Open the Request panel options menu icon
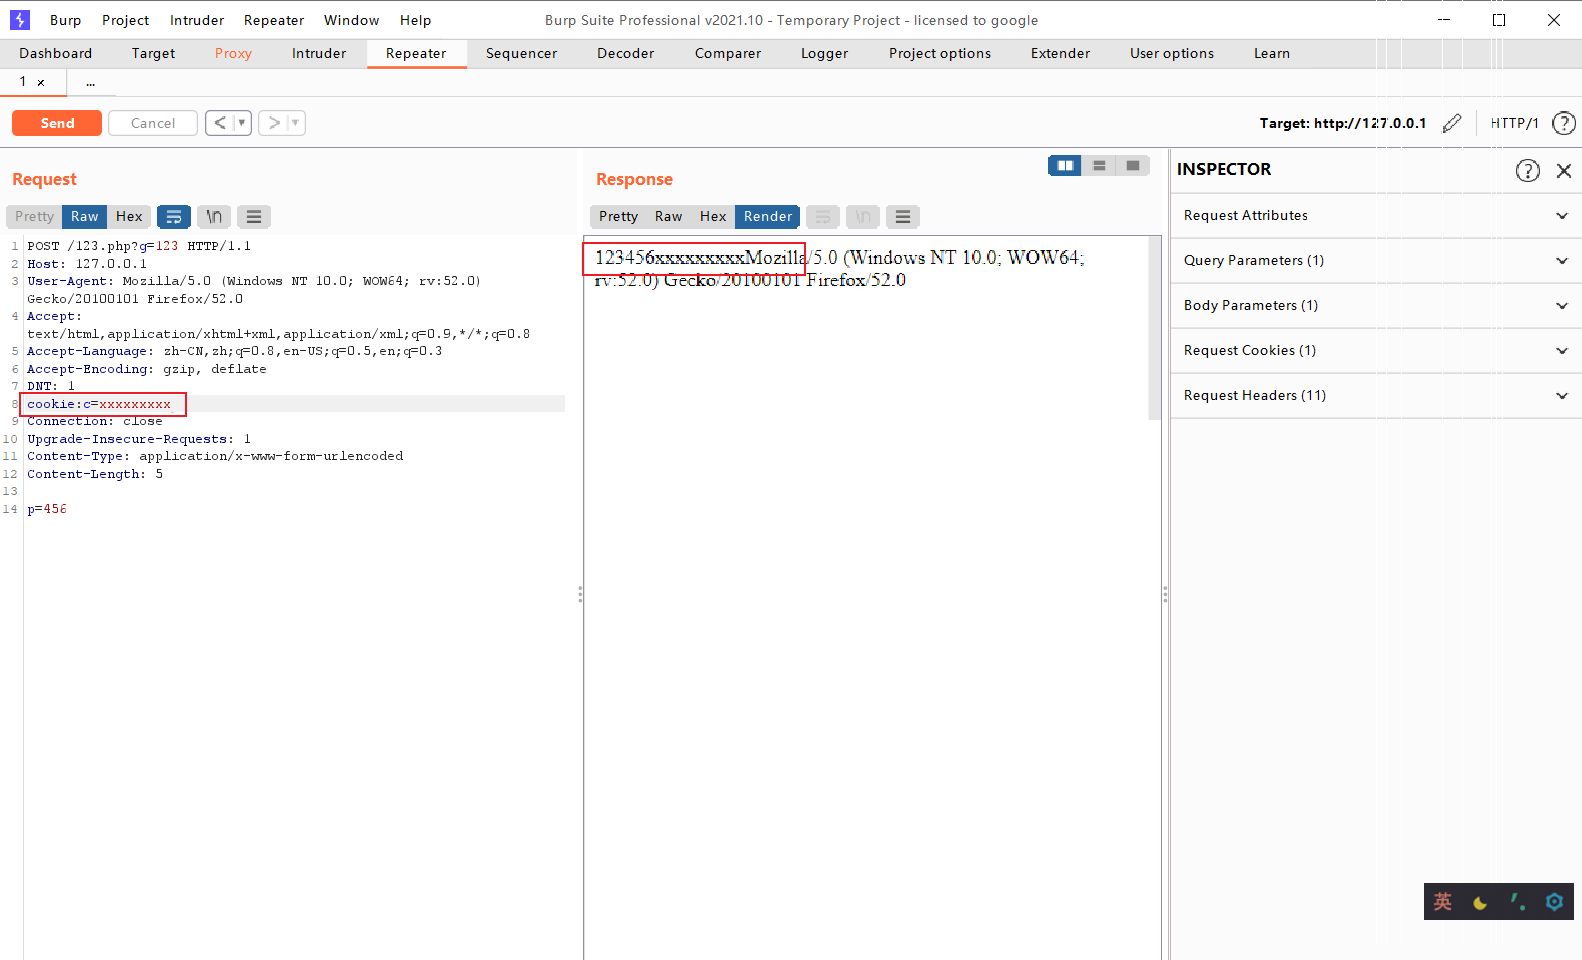 [254, 216]
